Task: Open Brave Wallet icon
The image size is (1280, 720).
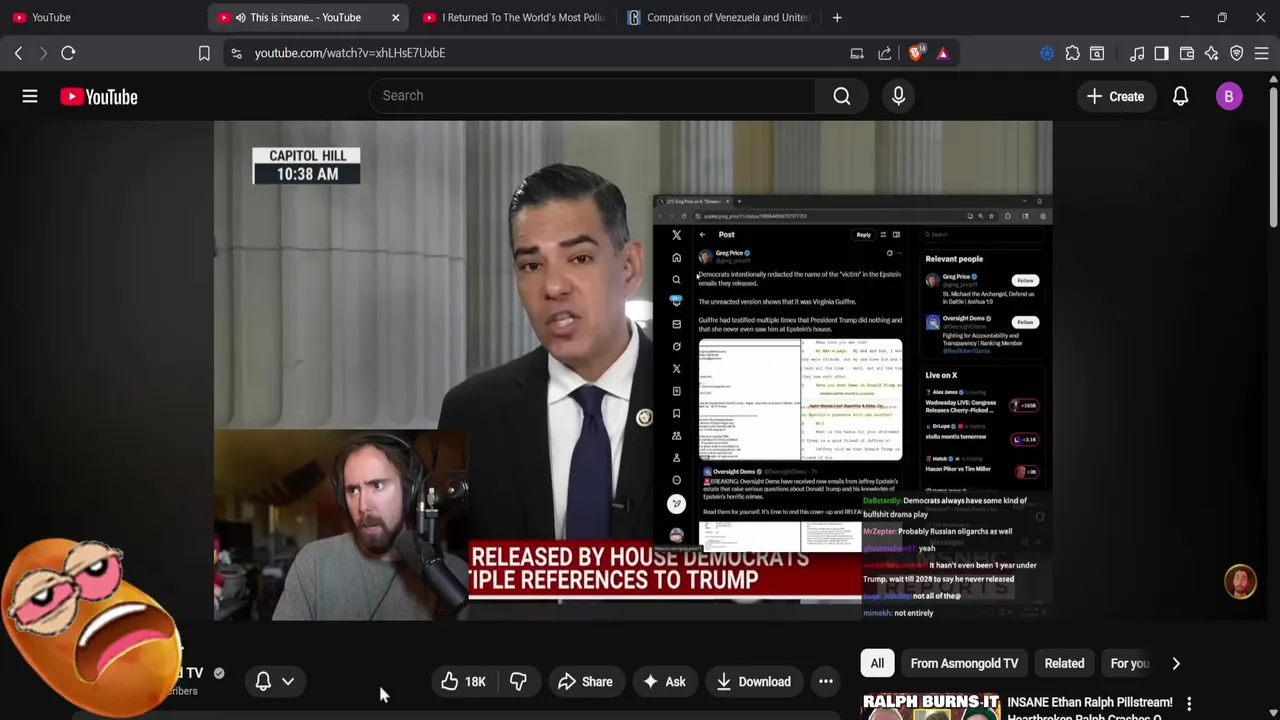Action: (x=1187, y=53)
